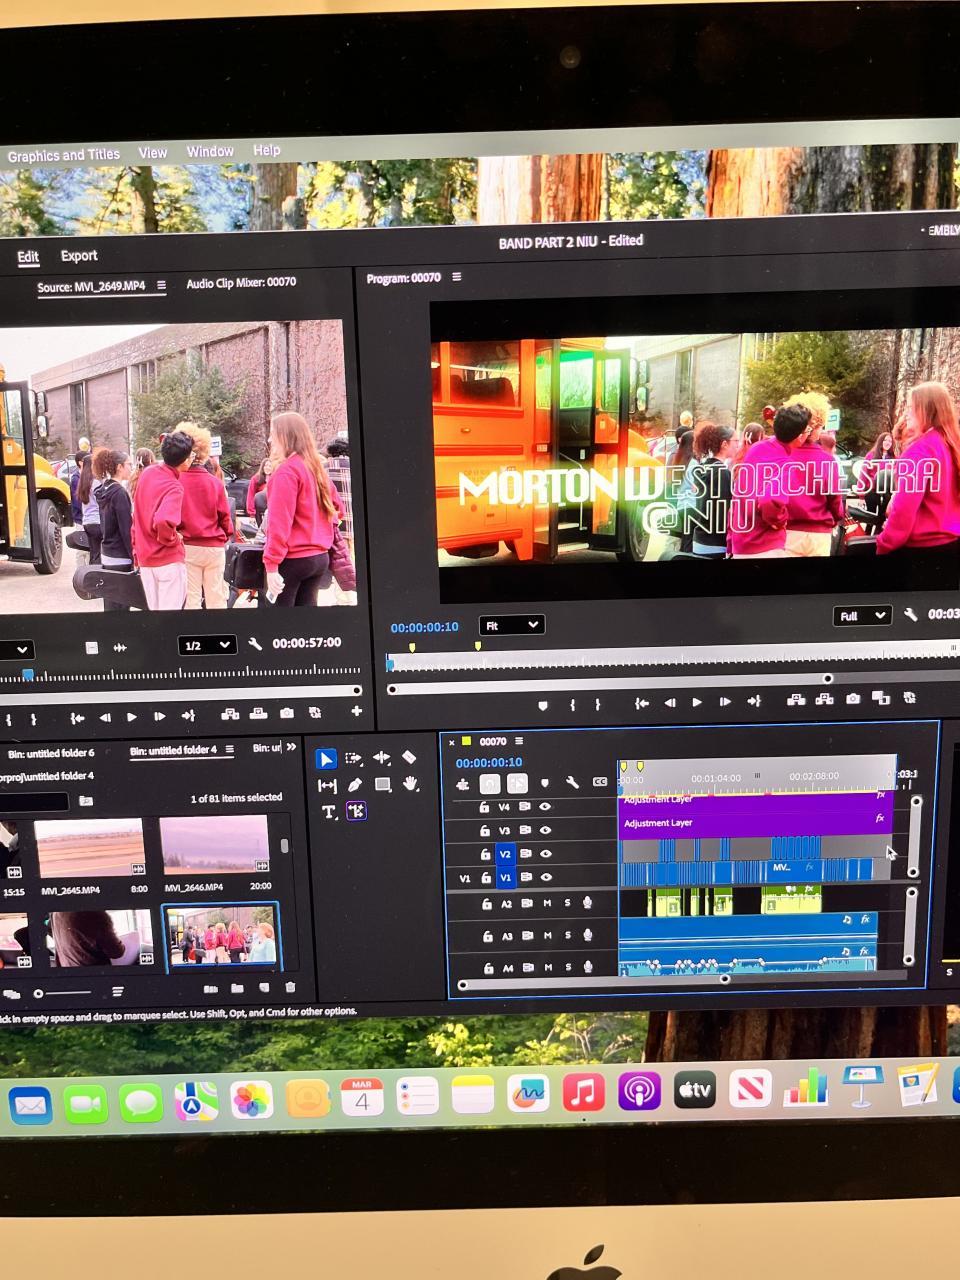This screenshot has width=960, height=1280.
Task: Switch to Audio Clip Mixer: 00070 tab
Action: [241, 283]
